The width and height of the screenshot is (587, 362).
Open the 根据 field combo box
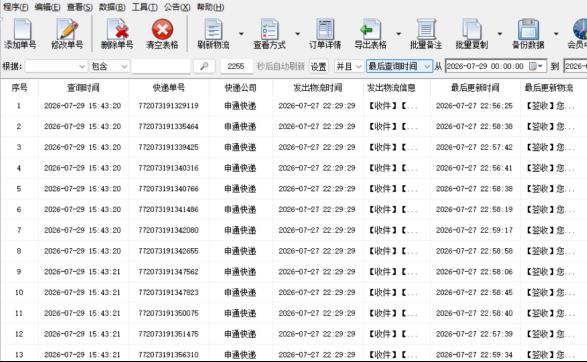point(56,66)
